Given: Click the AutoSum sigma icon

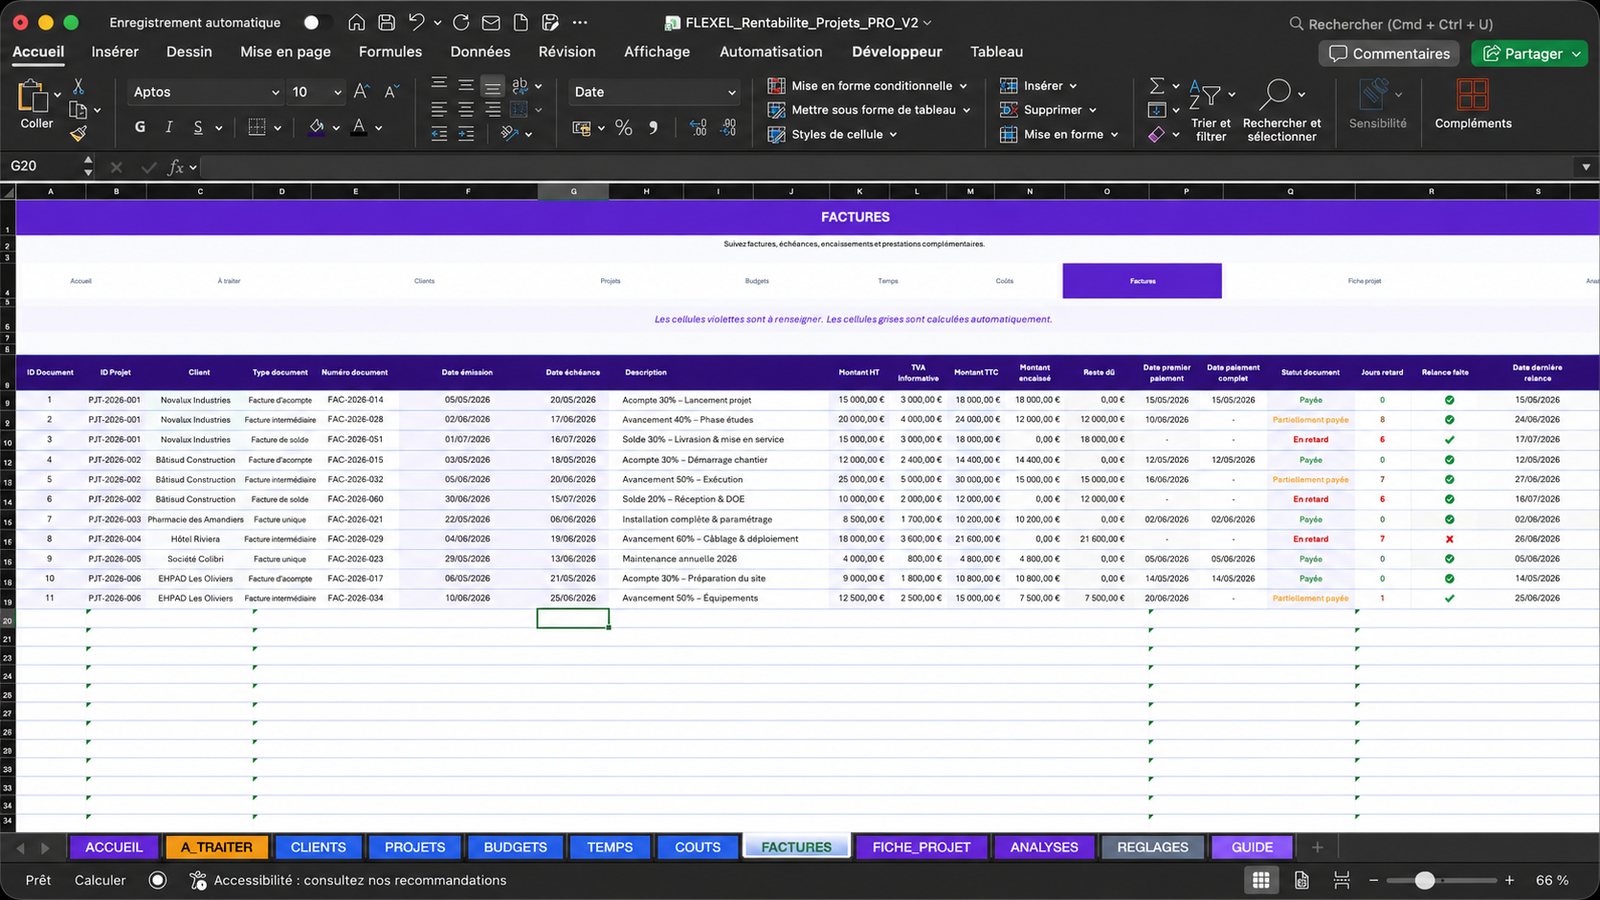Looking at the screenshot, I should point(1157,86).
